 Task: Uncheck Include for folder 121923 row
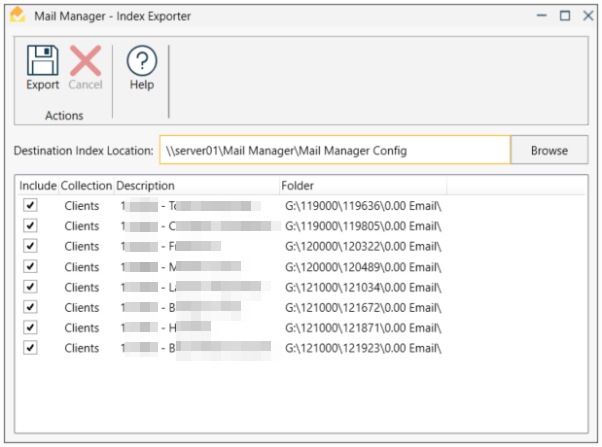tap(31, 348)
